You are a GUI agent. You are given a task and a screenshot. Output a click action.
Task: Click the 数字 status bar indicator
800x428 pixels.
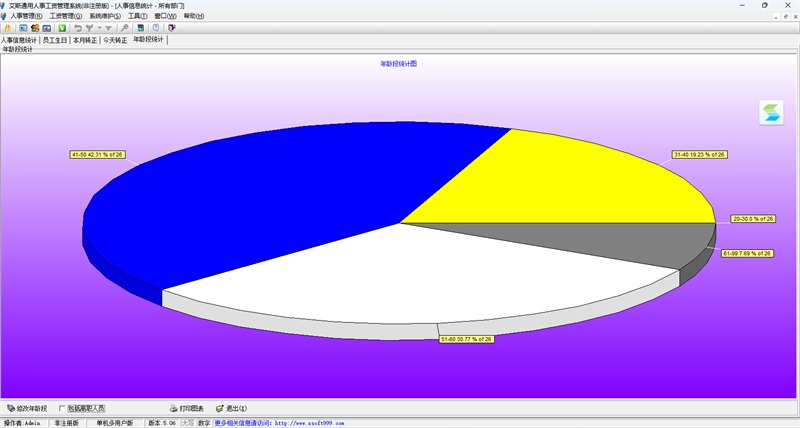tap(204, 423)
